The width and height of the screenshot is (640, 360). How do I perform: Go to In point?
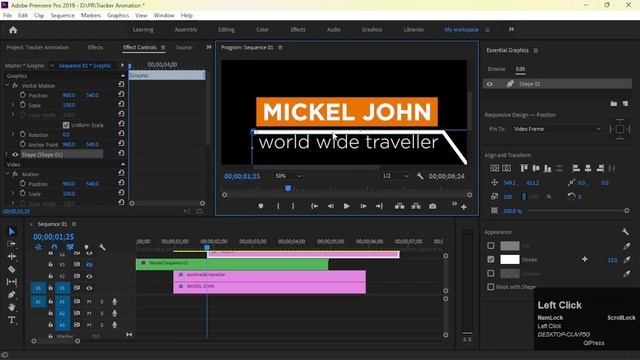pyautogui.click(x=314, y=206)
